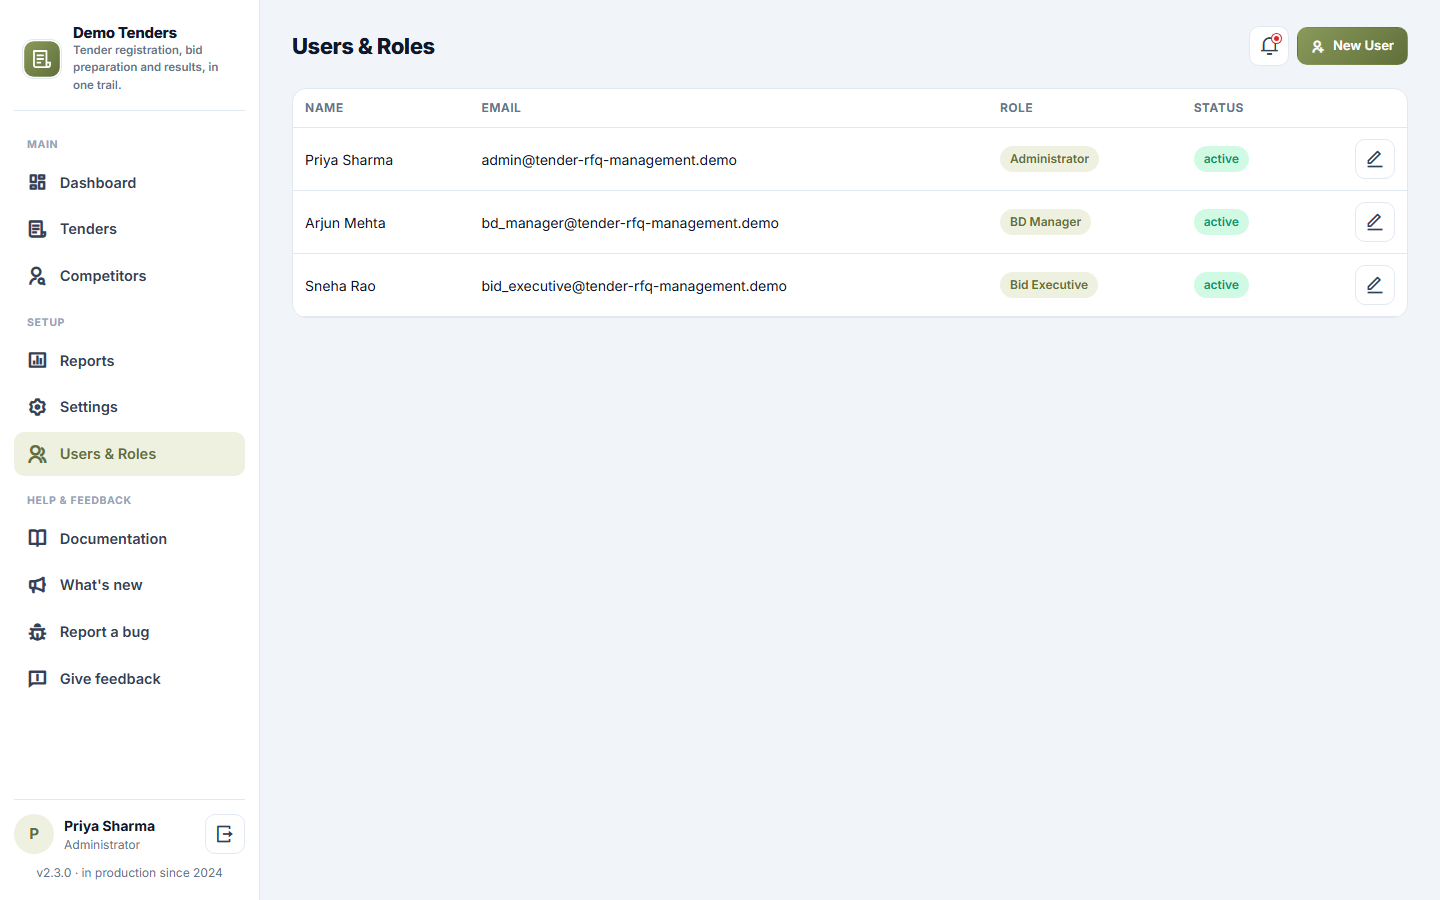This screenshot has width=1440, height=900.
Task: Open the Reports menu item
Action: coord(129,360)
